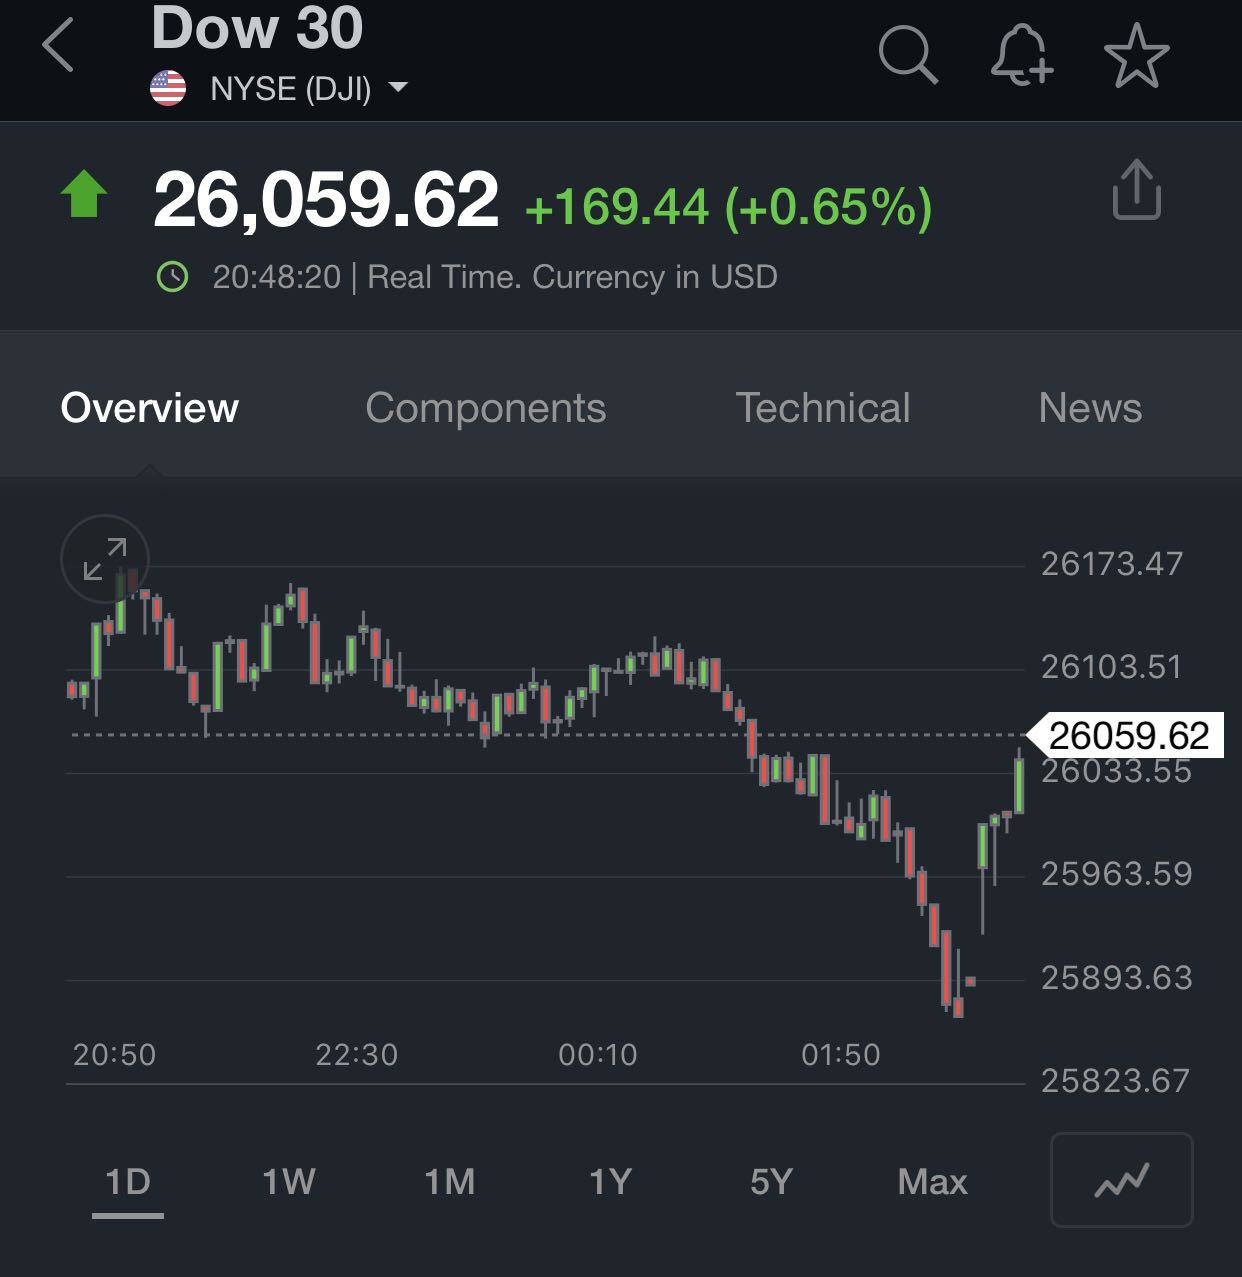Tap the share icon
The image size is (1242, 1277).
[x=1136, y=190]
